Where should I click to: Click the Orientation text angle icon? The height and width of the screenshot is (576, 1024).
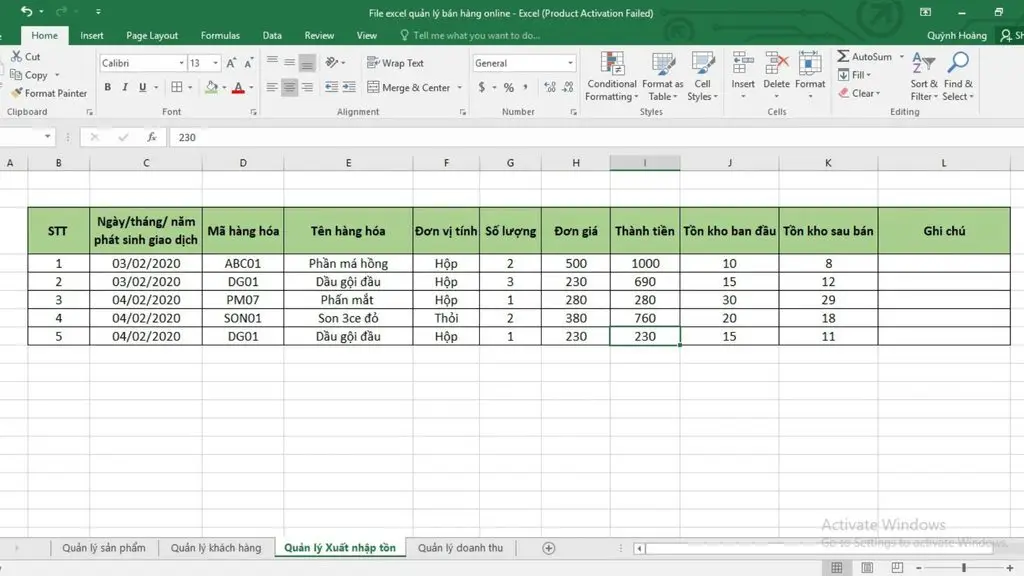click(x=332, y=63)
